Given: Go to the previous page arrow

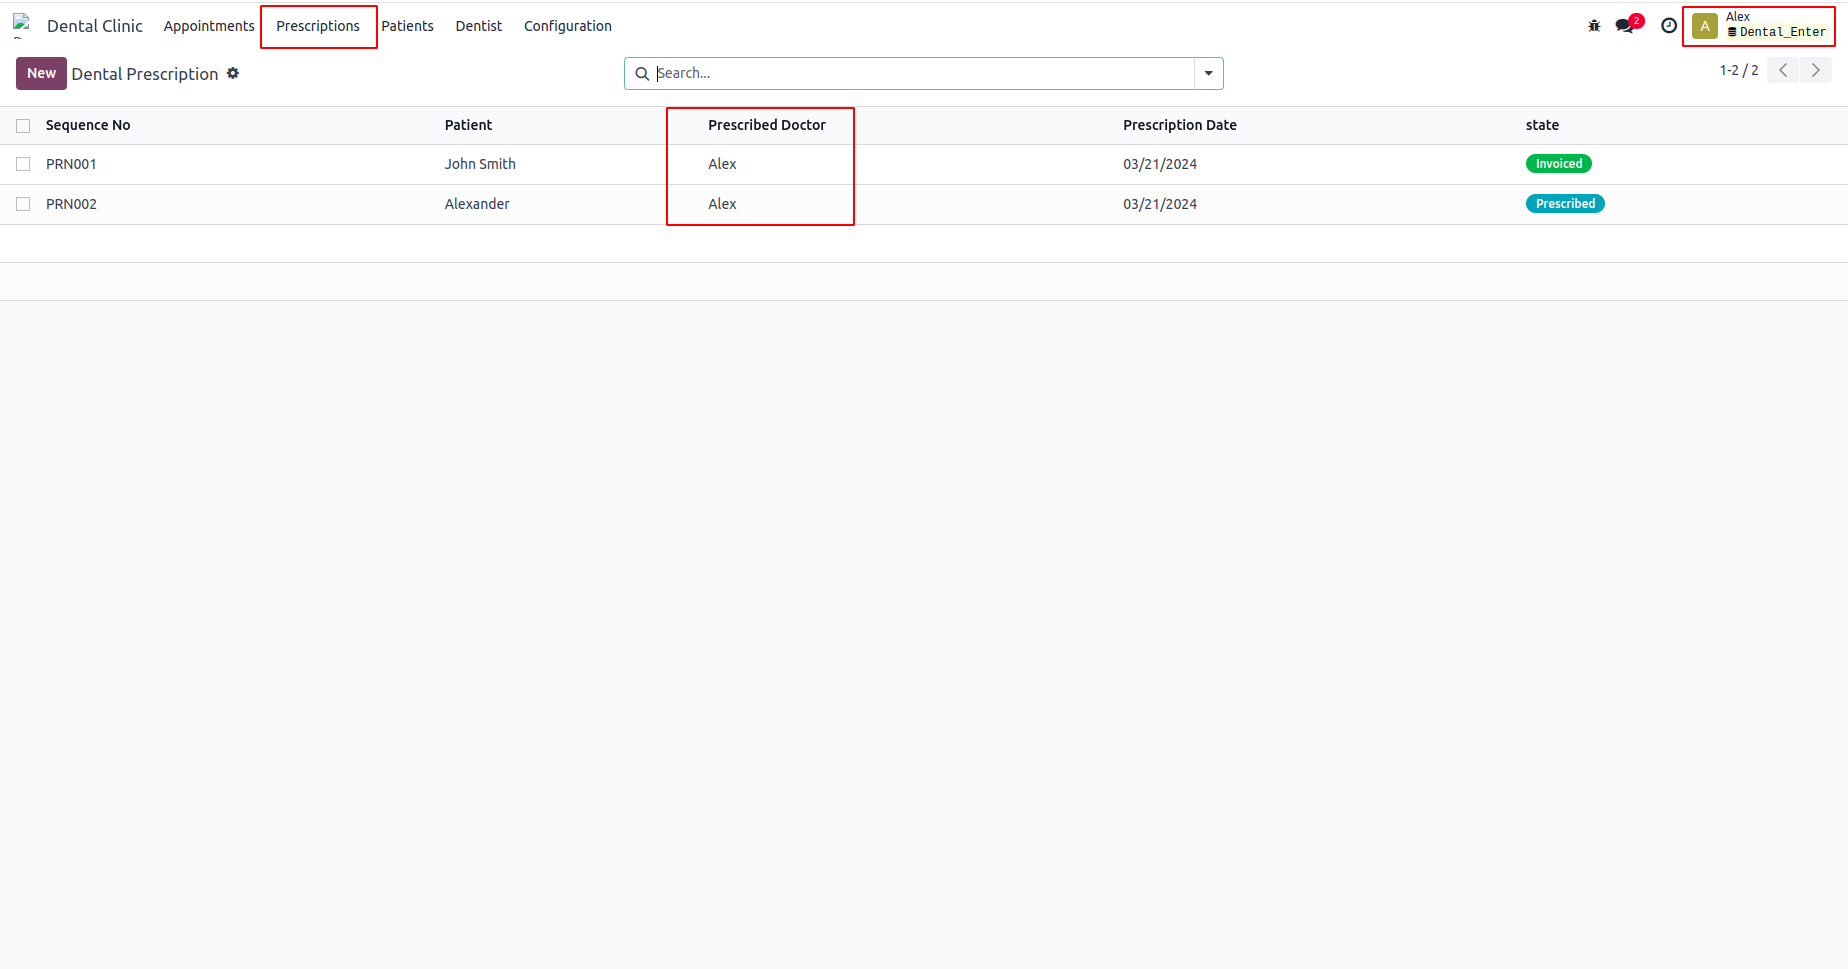Looking at the screenshot, I should click(1783, 70).
